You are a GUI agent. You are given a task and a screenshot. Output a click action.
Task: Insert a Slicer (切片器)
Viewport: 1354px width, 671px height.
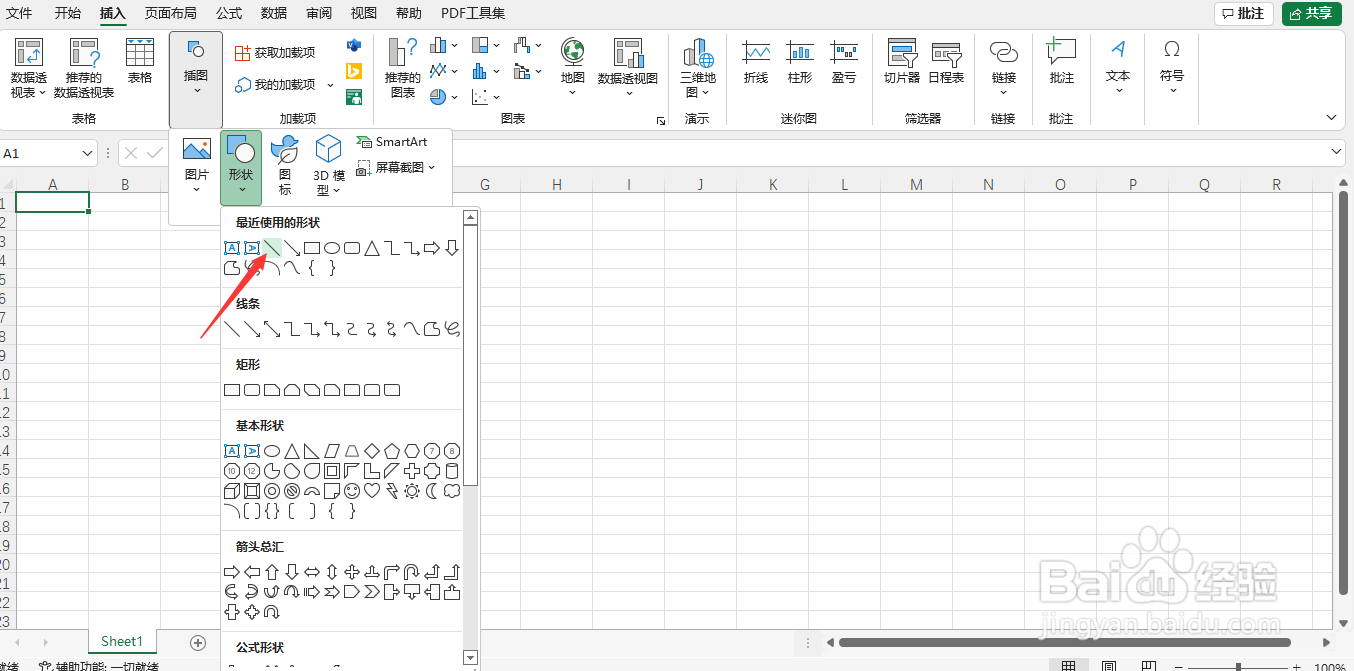pos(902,62)
